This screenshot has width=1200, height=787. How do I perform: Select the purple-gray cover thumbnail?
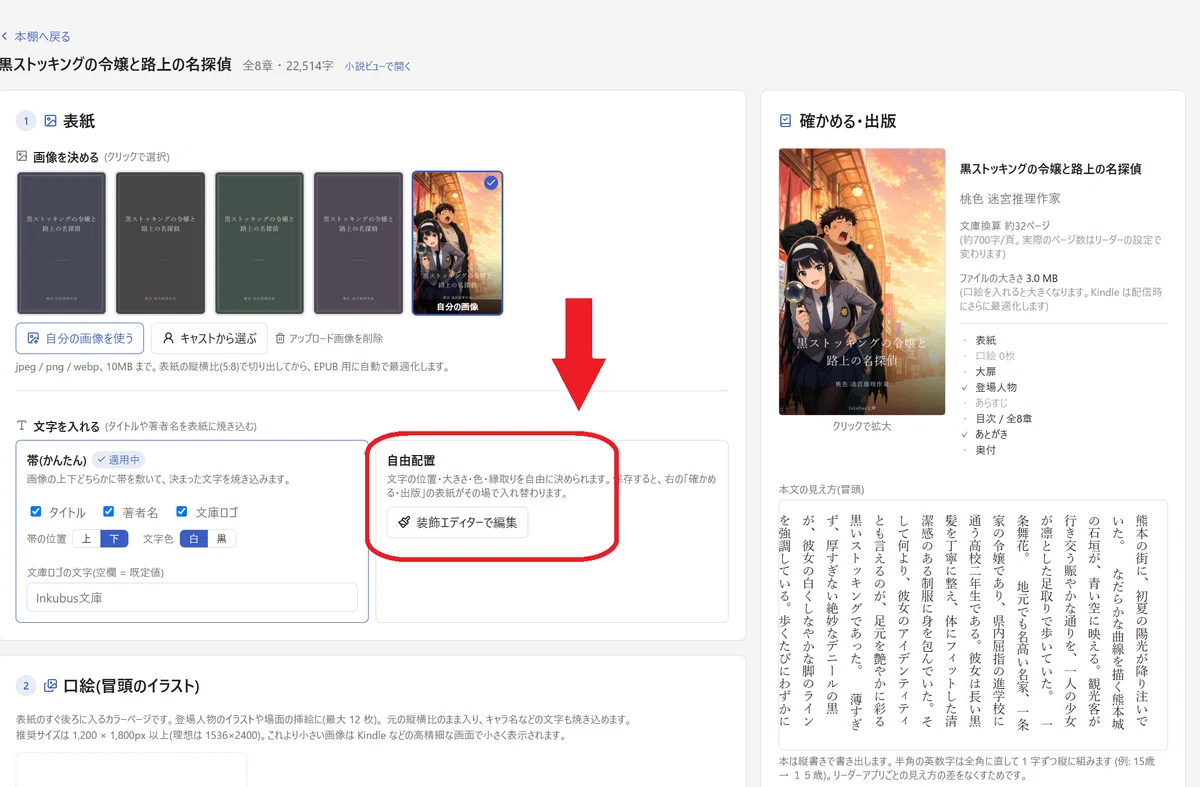358,243
